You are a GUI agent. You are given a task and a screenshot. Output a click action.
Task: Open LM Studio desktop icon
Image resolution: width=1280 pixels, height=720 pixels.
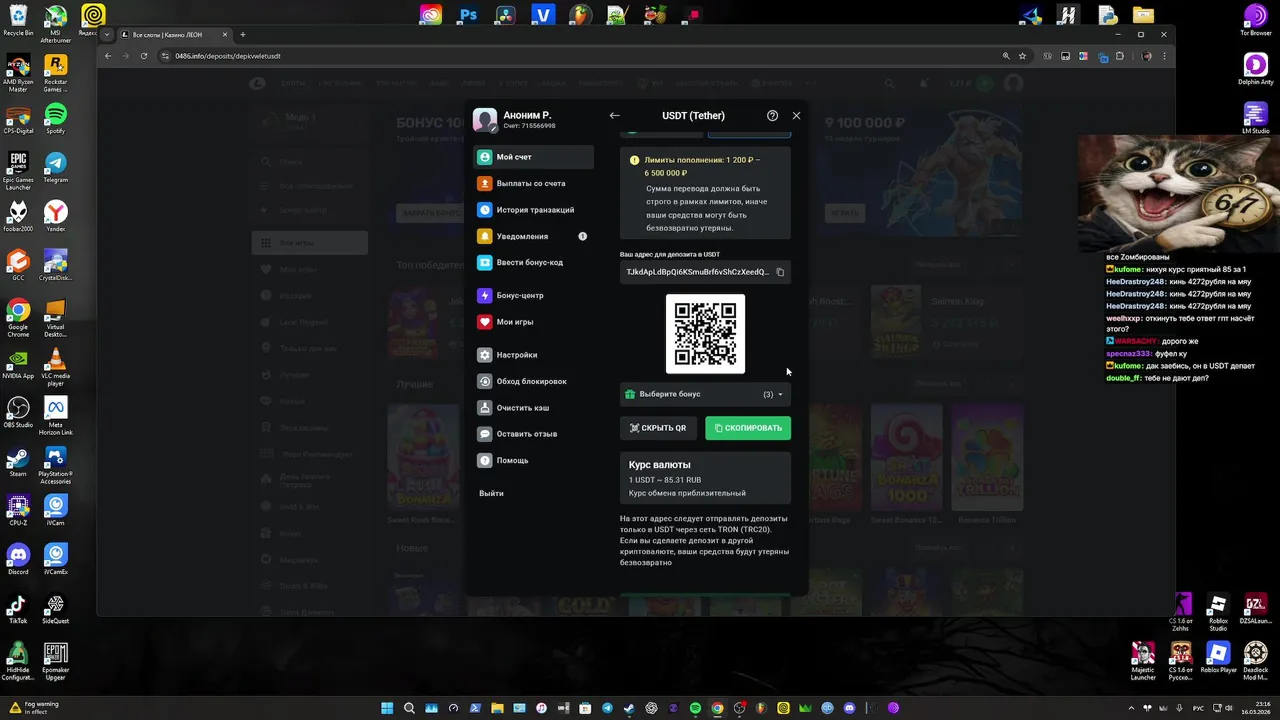(x=1255, y=119)
